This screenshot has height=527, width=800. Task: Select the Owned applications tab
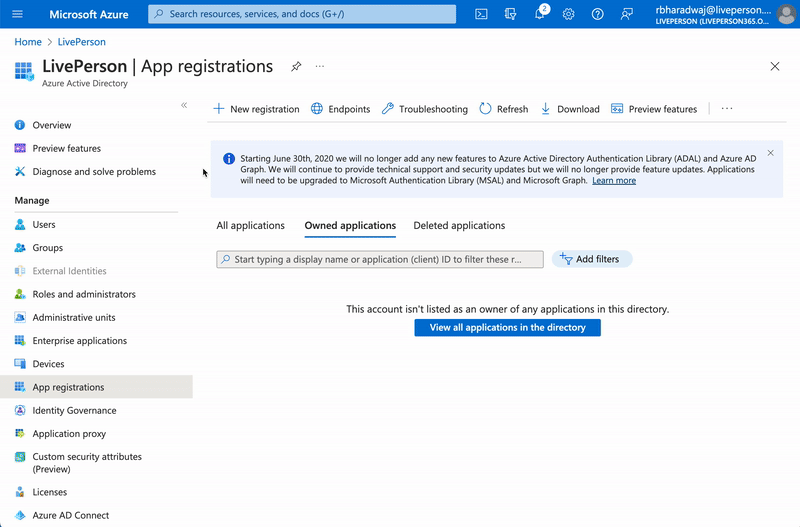tap(350, 225)
